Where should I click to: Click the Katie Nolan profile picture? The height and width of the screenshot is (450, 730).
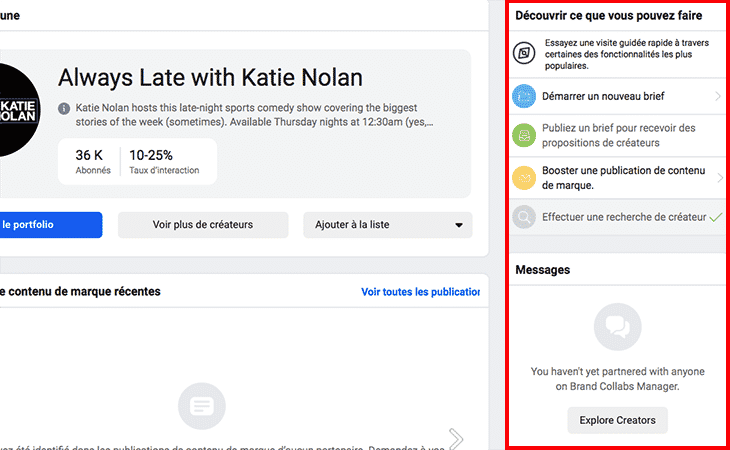[20, 110]
